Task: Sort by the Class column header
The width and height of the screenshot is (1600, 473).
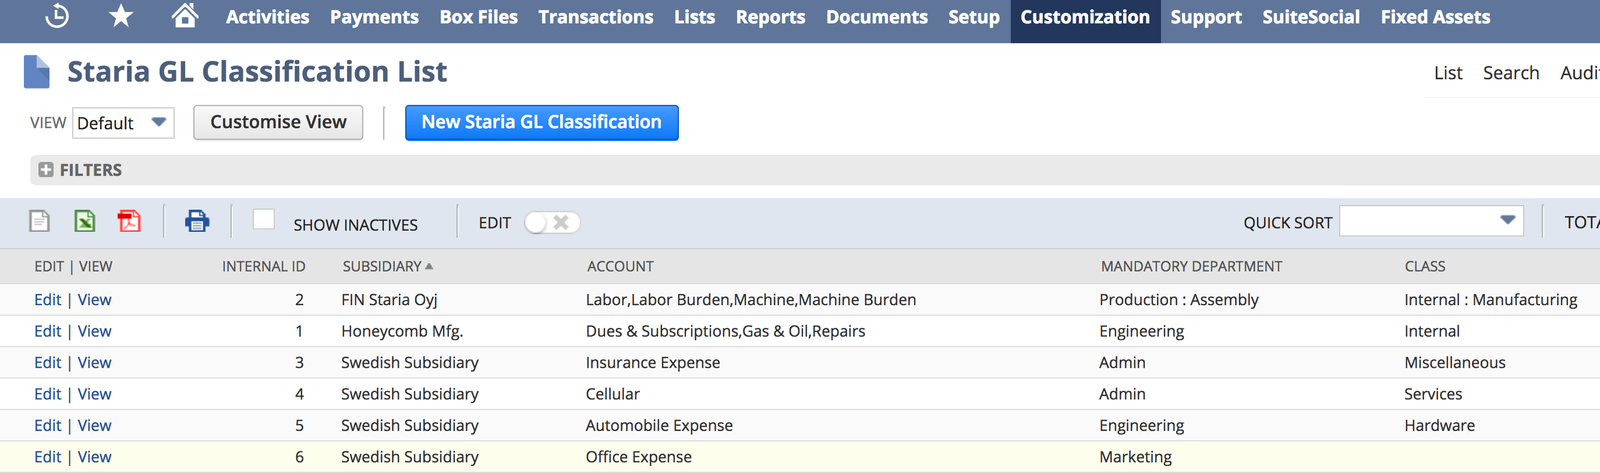Action: [1425, 266]
